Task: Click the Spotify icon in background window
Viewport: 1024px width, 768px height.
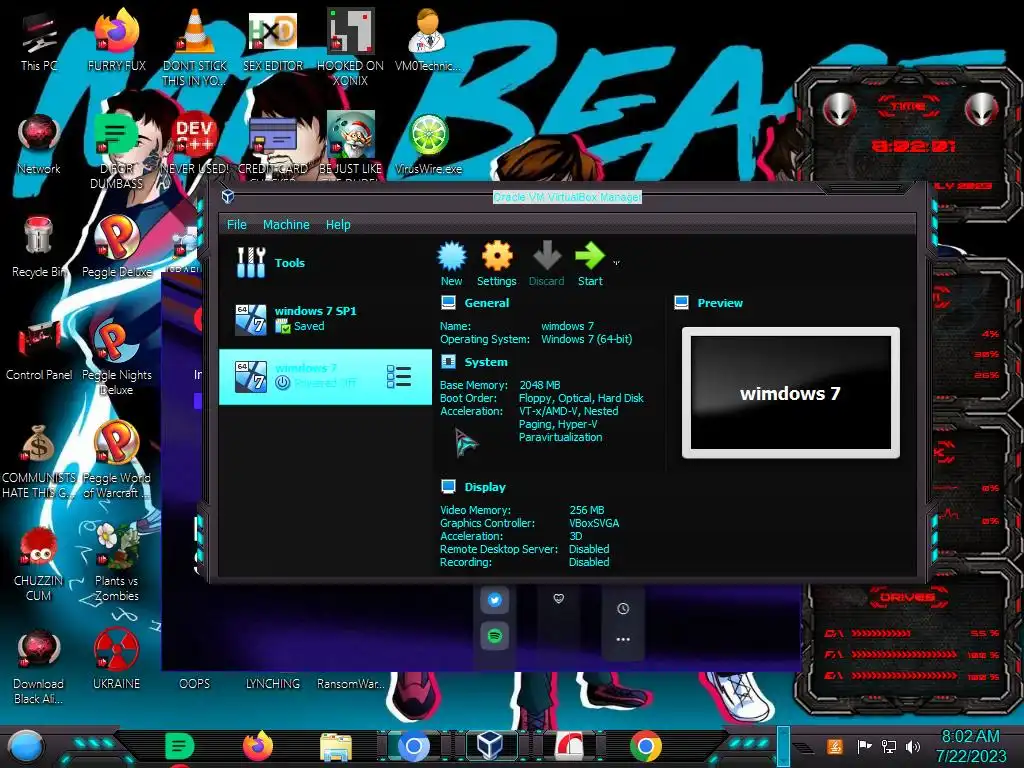Action: (494, 635)
